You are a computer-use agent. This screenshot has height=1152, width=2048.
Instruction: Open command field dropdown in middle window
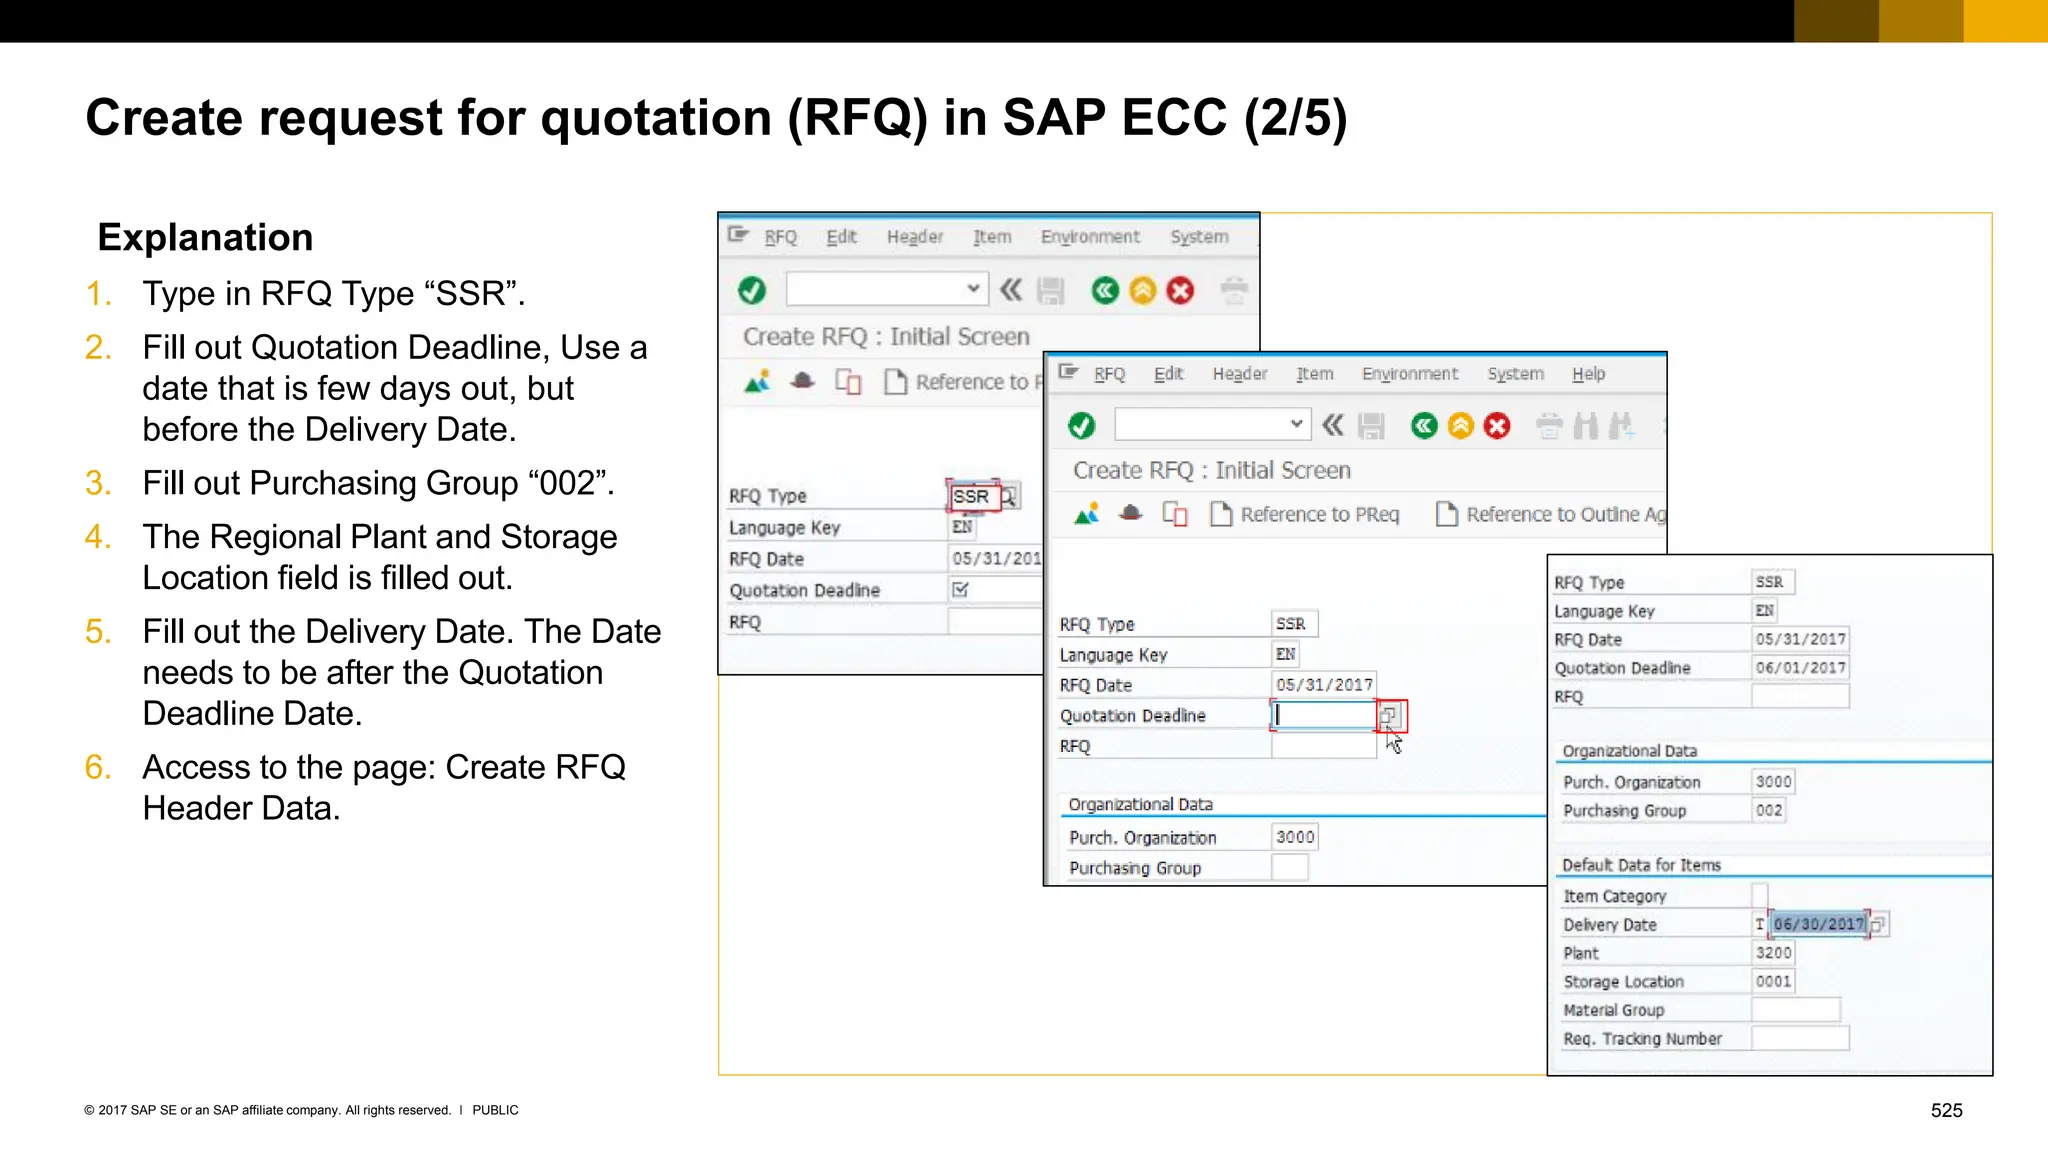point(1296,424)
